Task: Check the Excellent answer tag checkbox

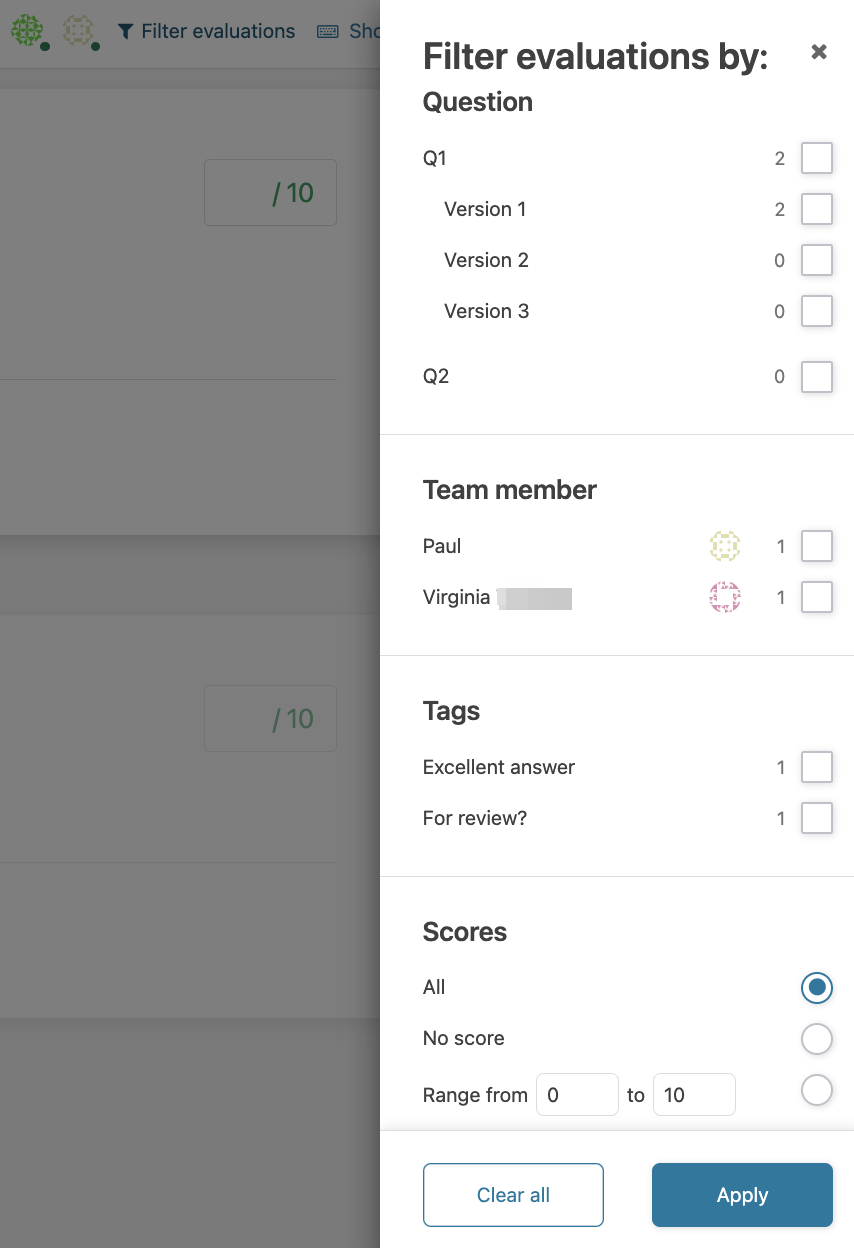Action: pyautogui.click(x=817, y=768)
